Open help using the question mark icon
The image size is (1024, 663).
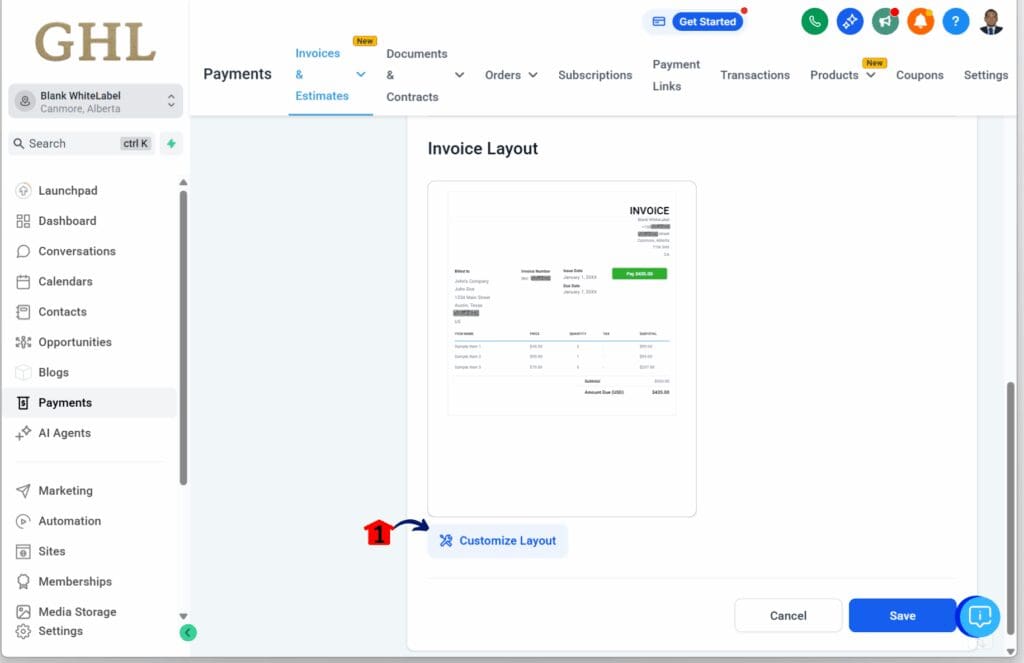(955, 20)
